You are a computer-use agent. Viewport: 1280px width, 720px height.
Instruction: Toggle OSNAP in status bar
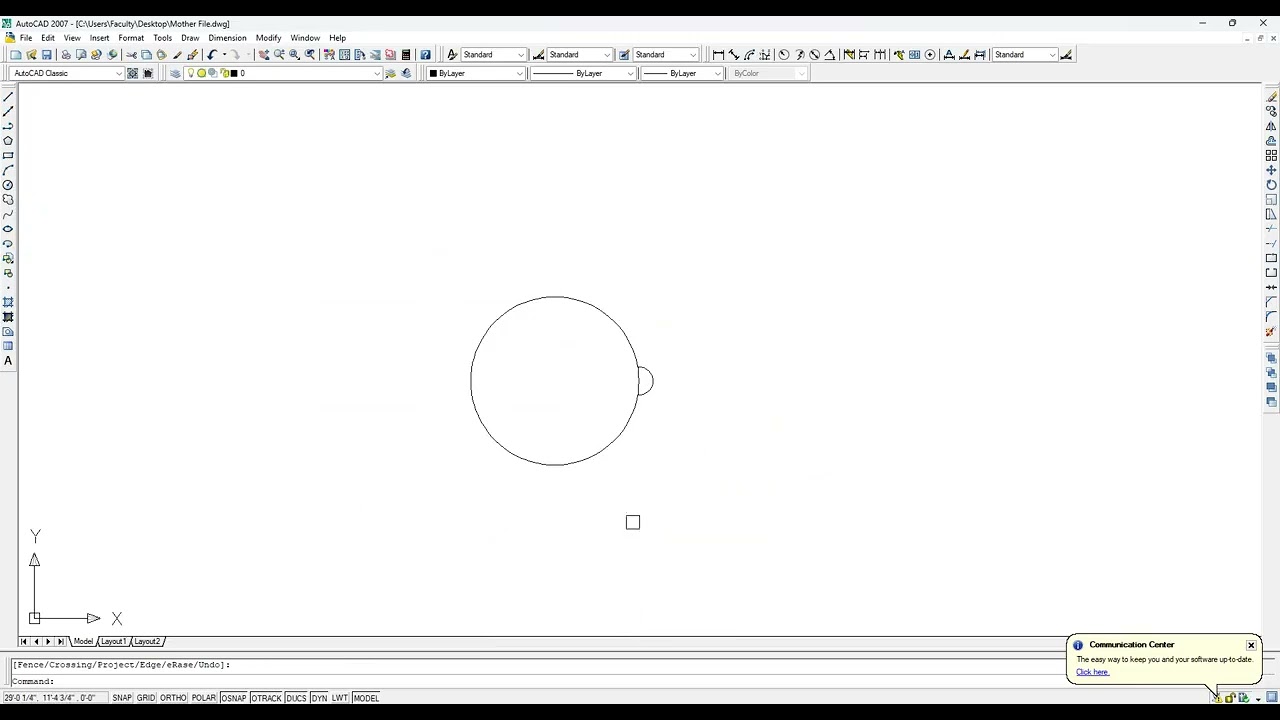click(x=234, y=698)
